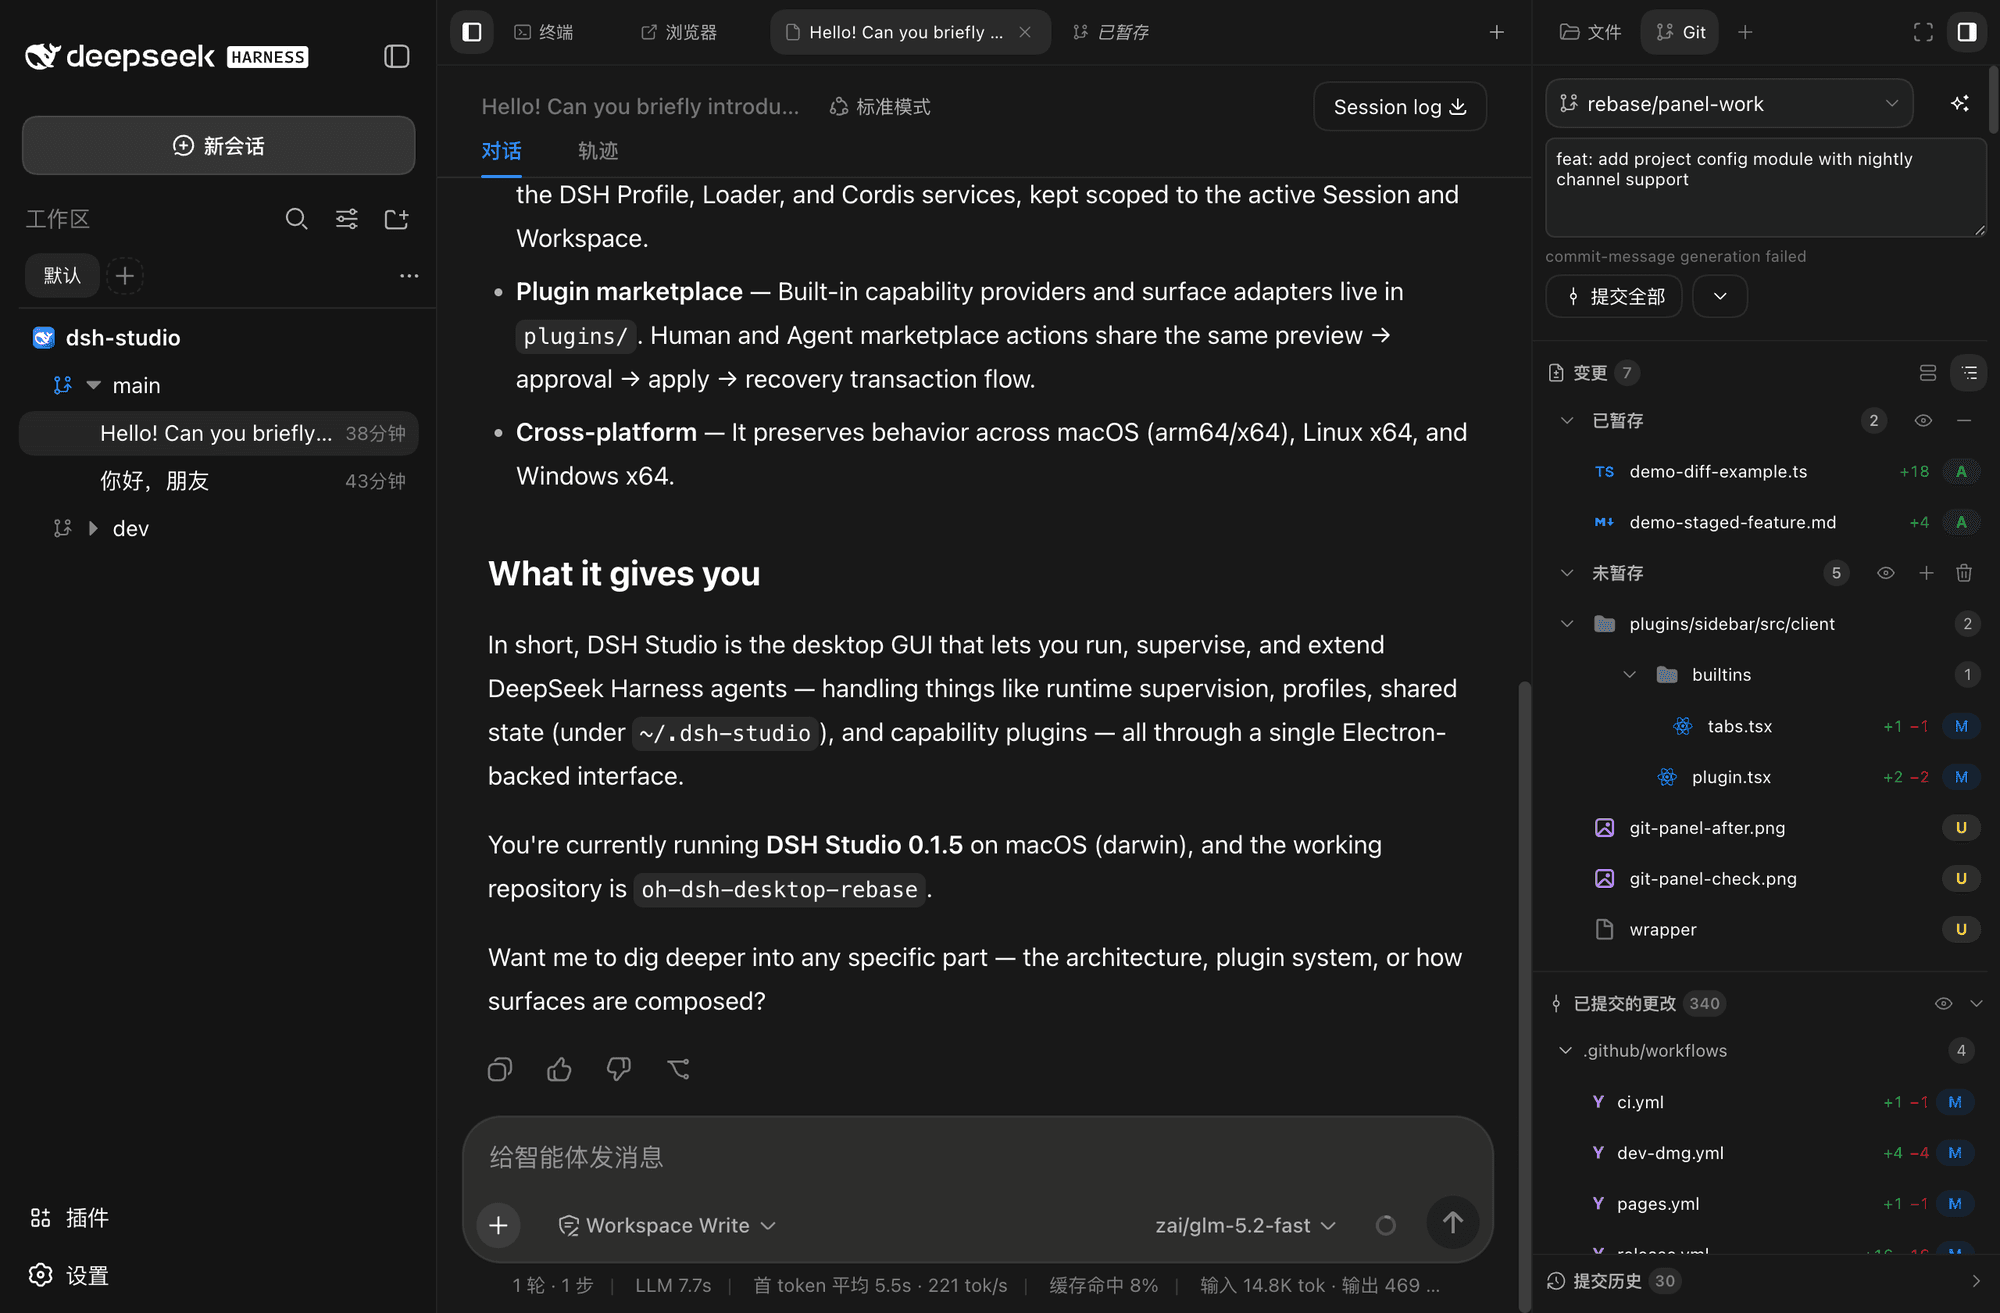Screen dimensions: 2000x1313
Task: Send the message with the arrow button
Action: [x=1452, y=1222]
